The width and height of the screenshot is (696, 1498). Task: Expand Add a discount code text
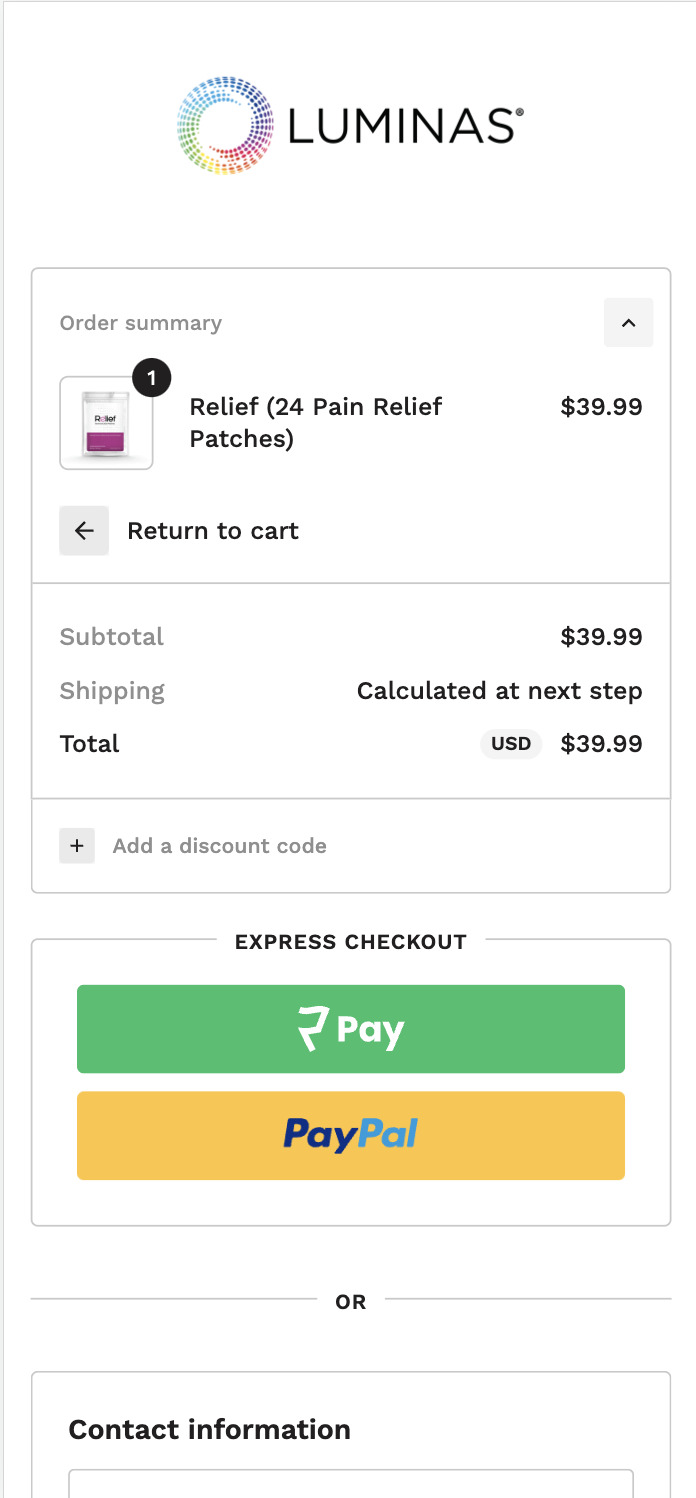click(219, 846)
